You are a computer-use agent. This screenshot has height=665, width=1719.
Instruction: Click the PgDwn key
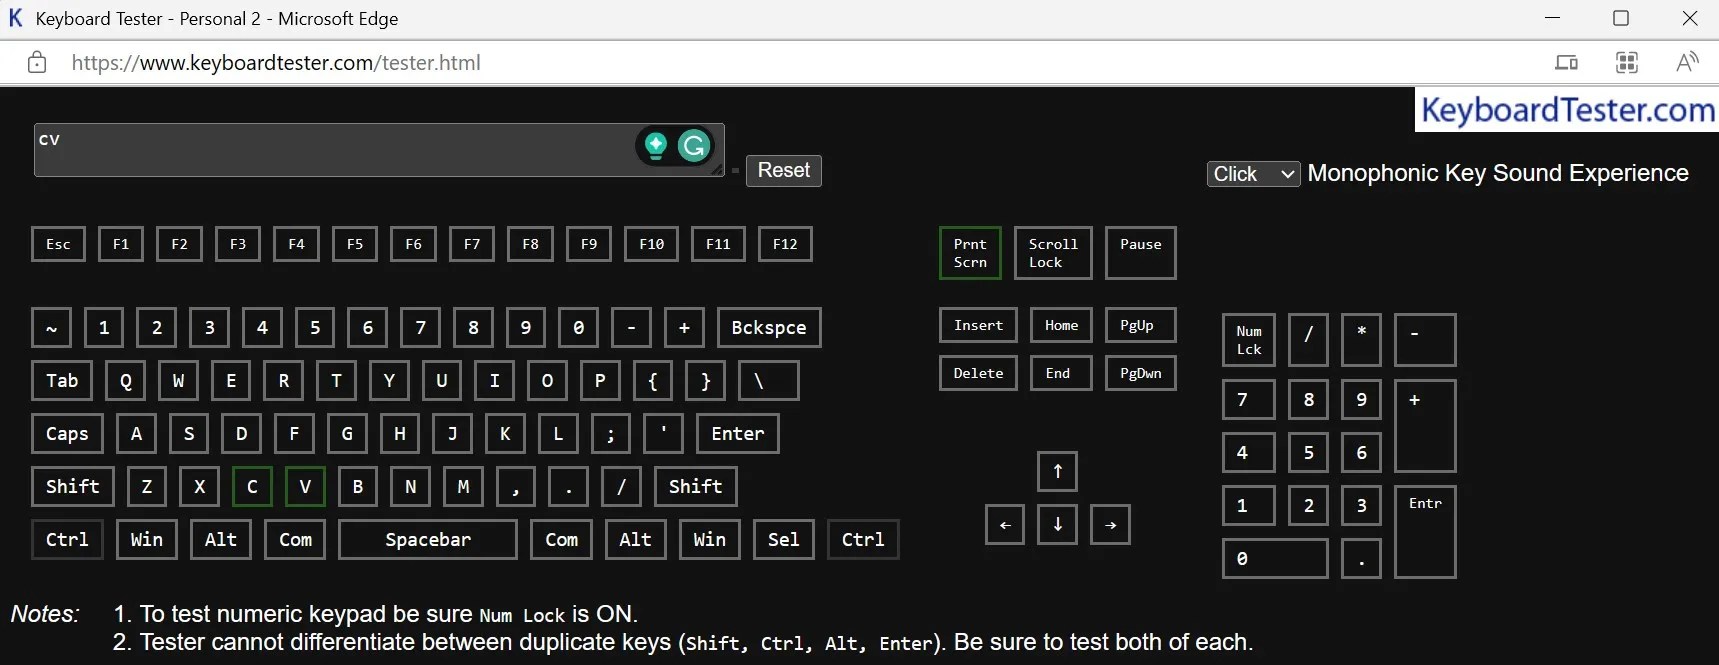click(x=1141, y=373)
